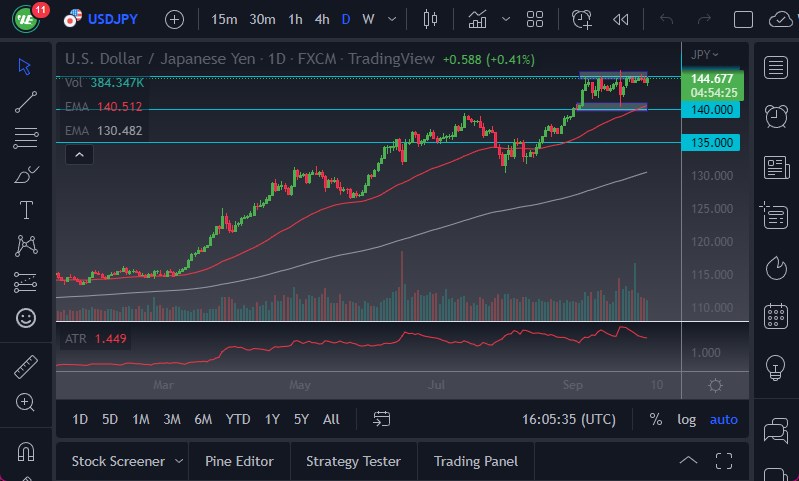Open the JPY currency dropdown

click(705, 54)
